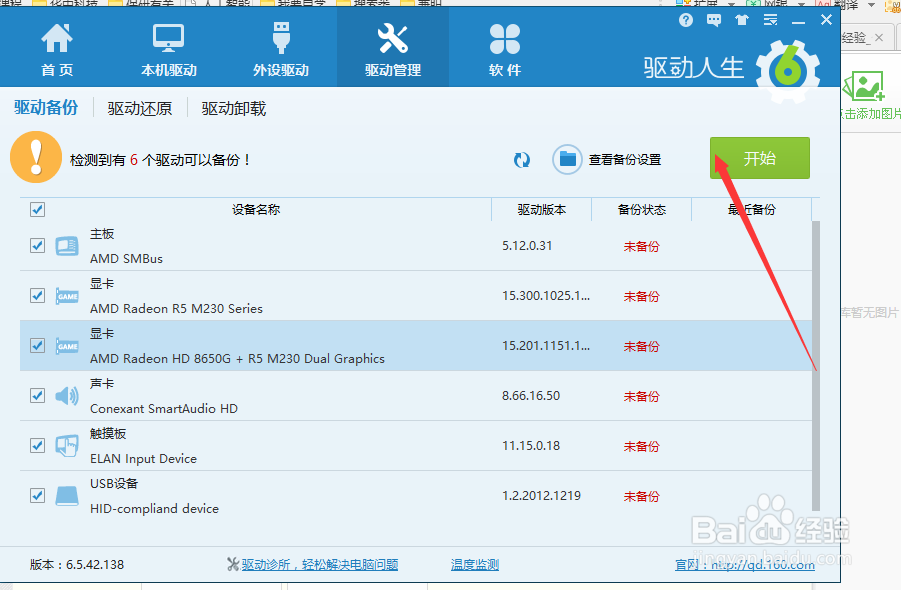Select the Conexant SmartAudio HD name
The height and width of the screenshot is (590, 901).
pos(164,409)
